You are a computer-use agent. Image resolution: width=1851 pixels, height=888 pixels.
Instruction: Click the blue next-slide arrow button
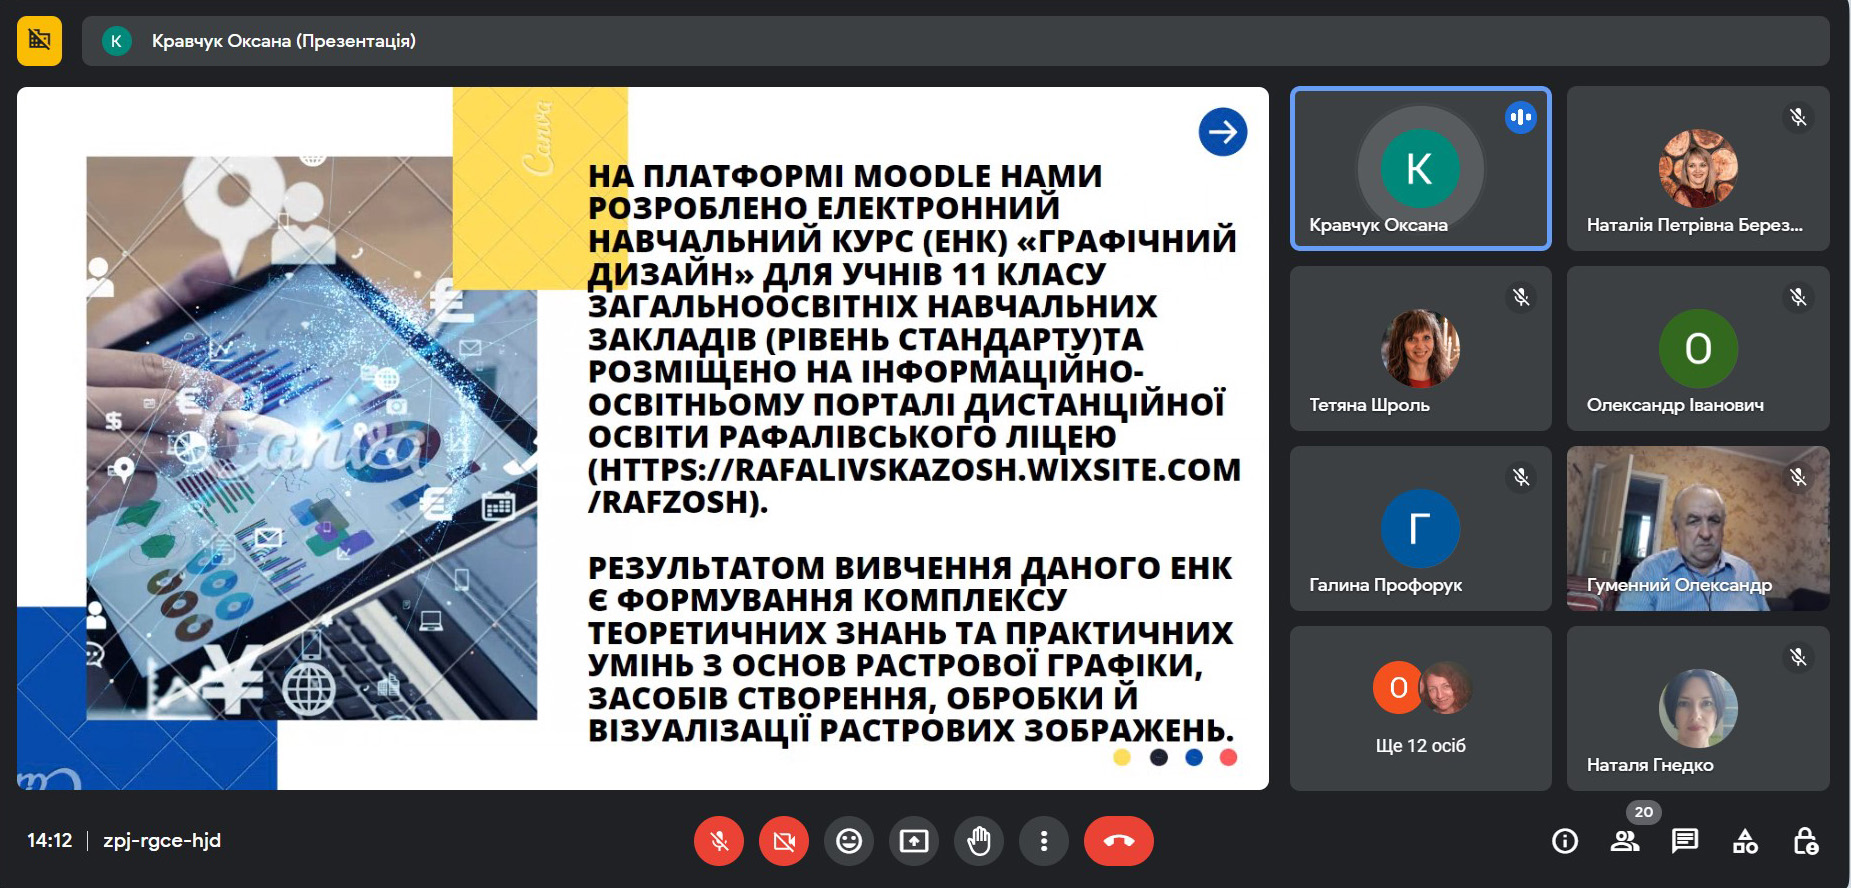click(x=1222, y=132)
